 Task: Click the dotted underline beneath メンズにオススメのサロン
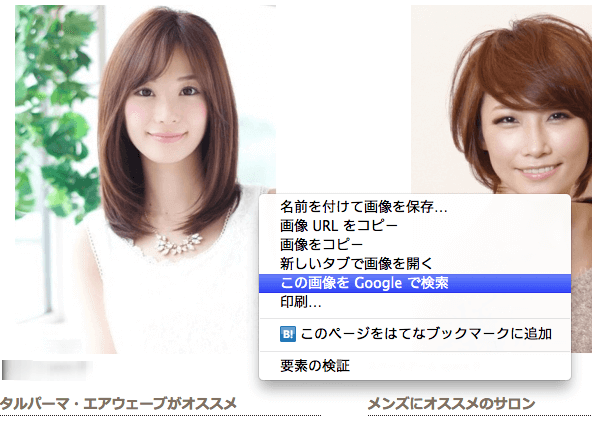(x=479, y=415)
